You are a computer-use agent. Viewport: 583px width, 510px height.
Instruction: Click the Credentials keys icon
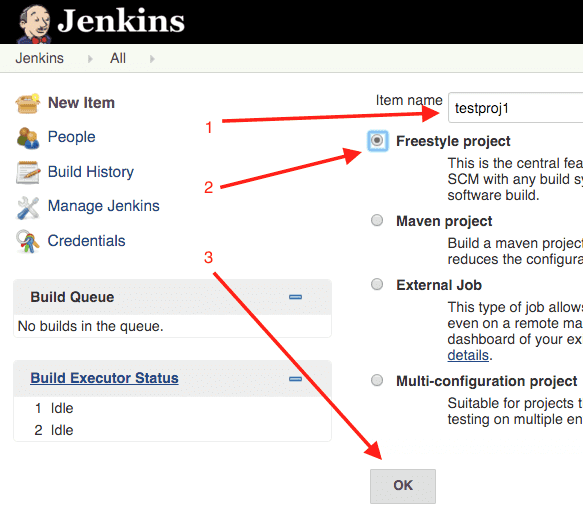[x=28, y=241]
